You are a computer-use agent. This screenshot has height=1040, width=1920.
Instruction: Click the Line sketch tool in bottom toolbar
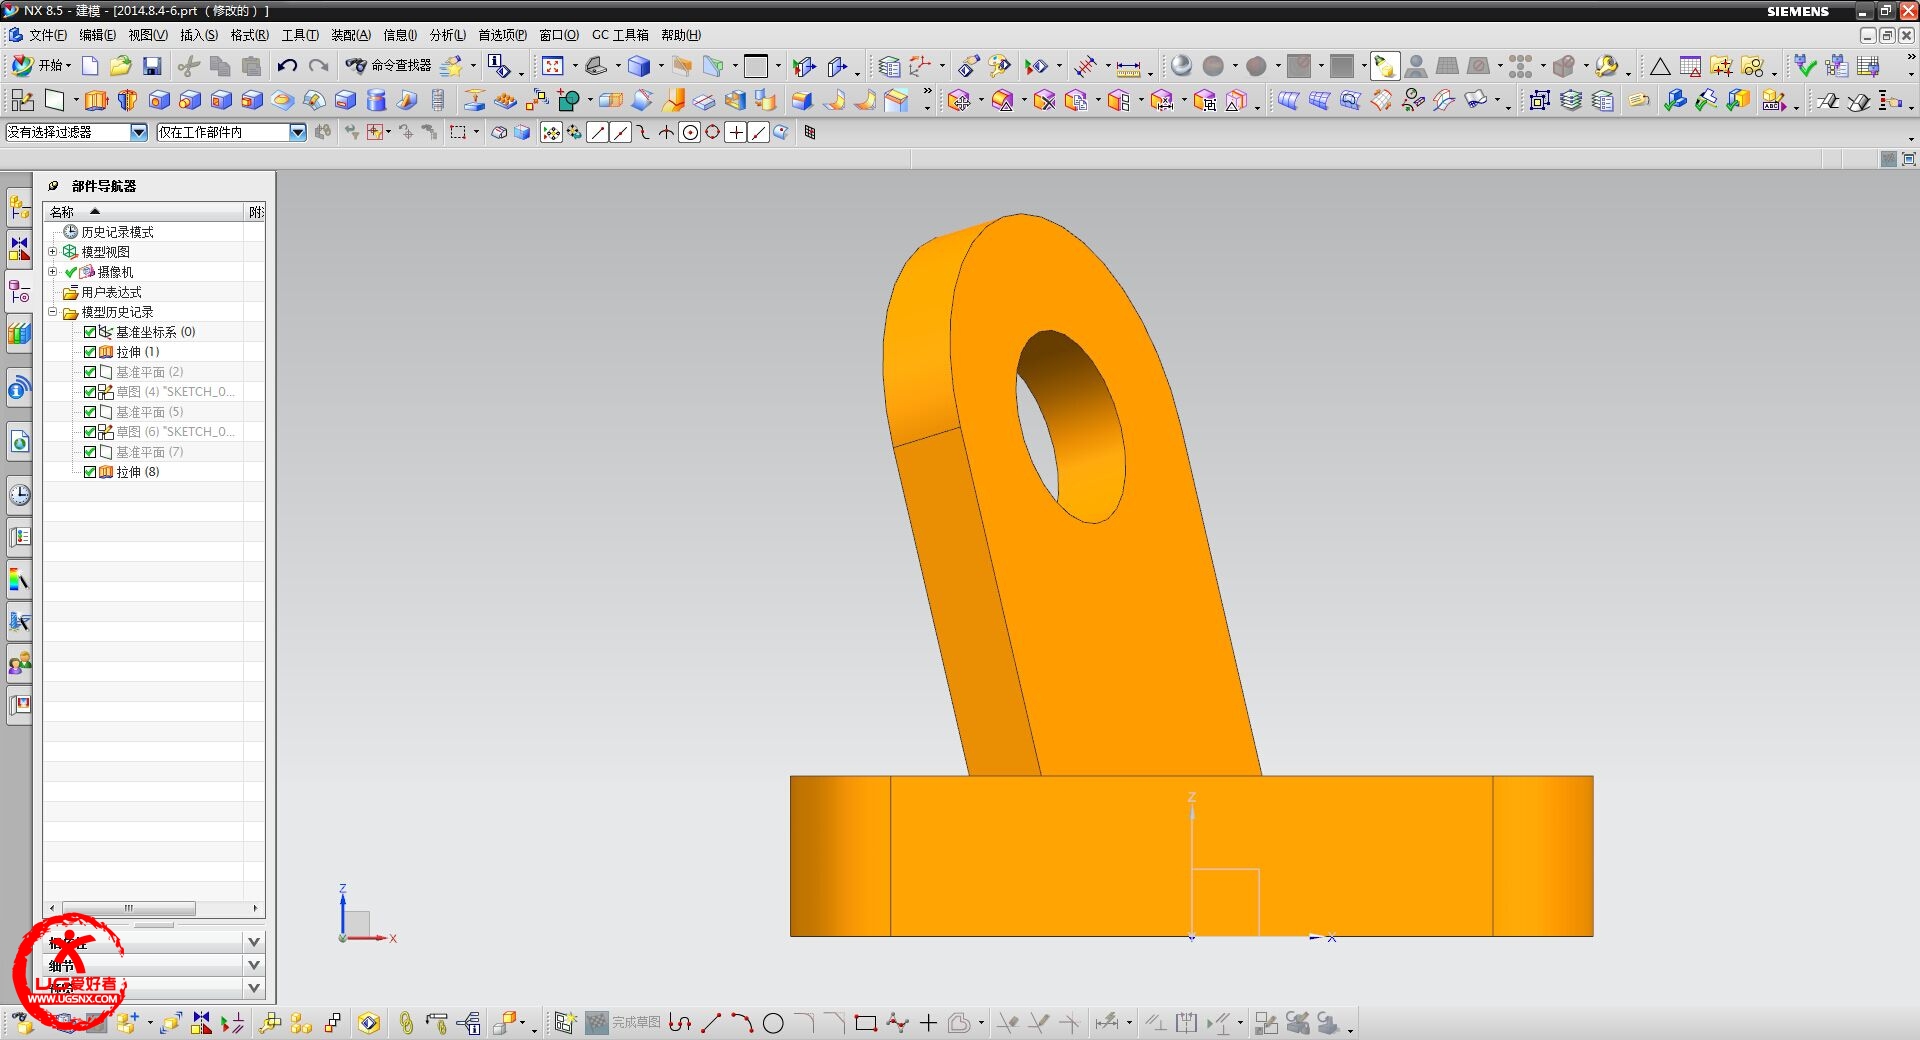[711, 1023]
